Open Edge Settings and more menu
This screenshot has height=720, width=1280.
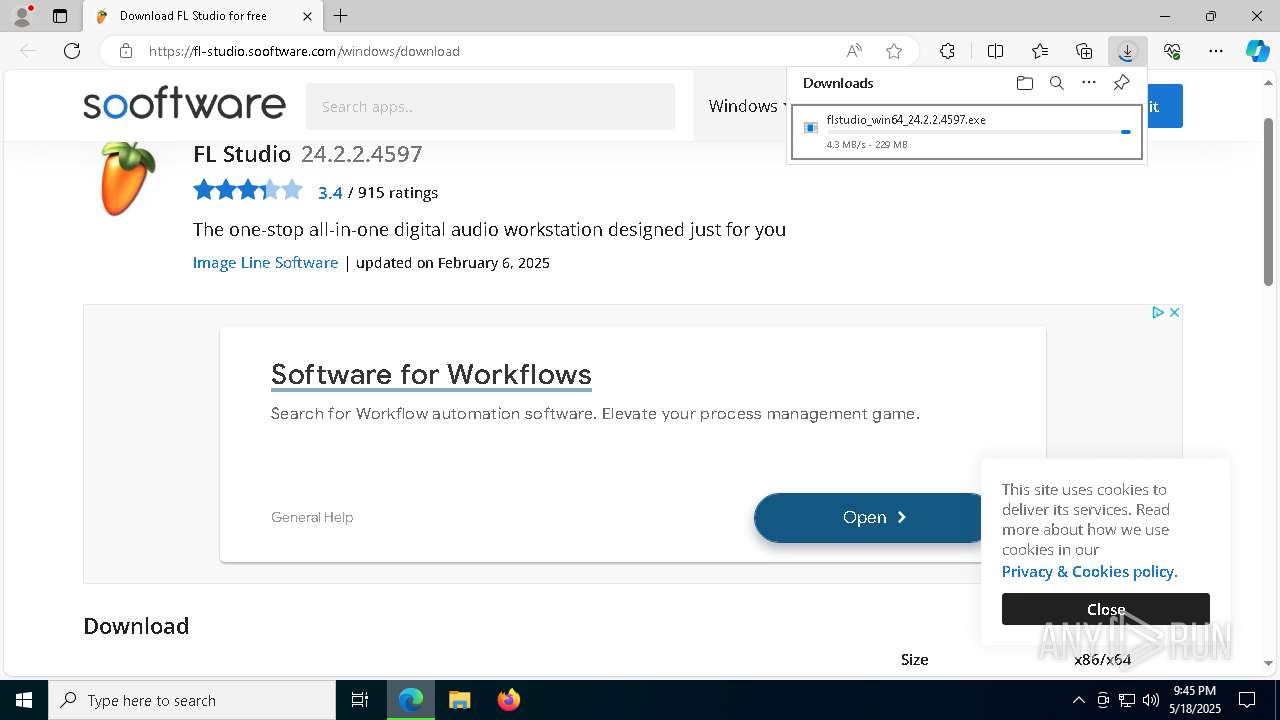tap(1216, 51)
